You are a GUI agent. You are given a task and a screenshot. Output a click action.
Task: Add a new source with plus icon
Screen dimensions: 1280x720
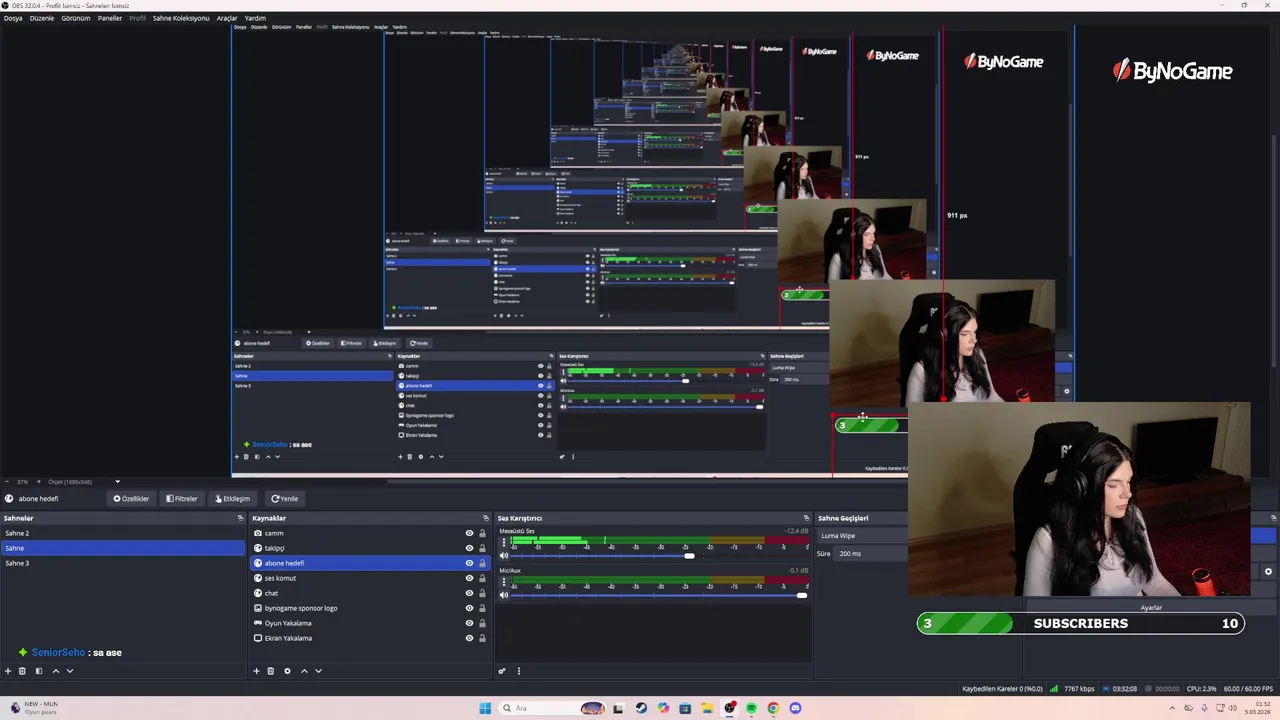(256, 671)
